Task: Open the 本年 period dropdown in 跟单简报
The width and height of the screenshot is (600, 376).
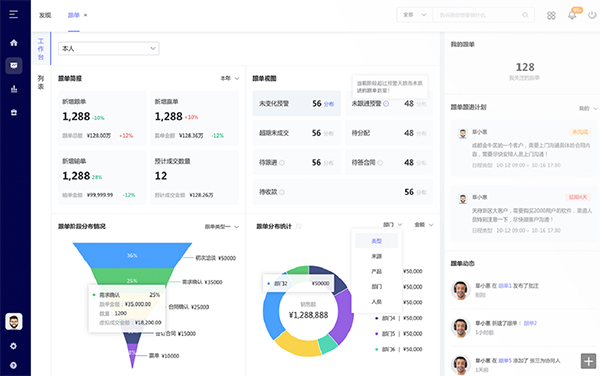Action: 230,78
